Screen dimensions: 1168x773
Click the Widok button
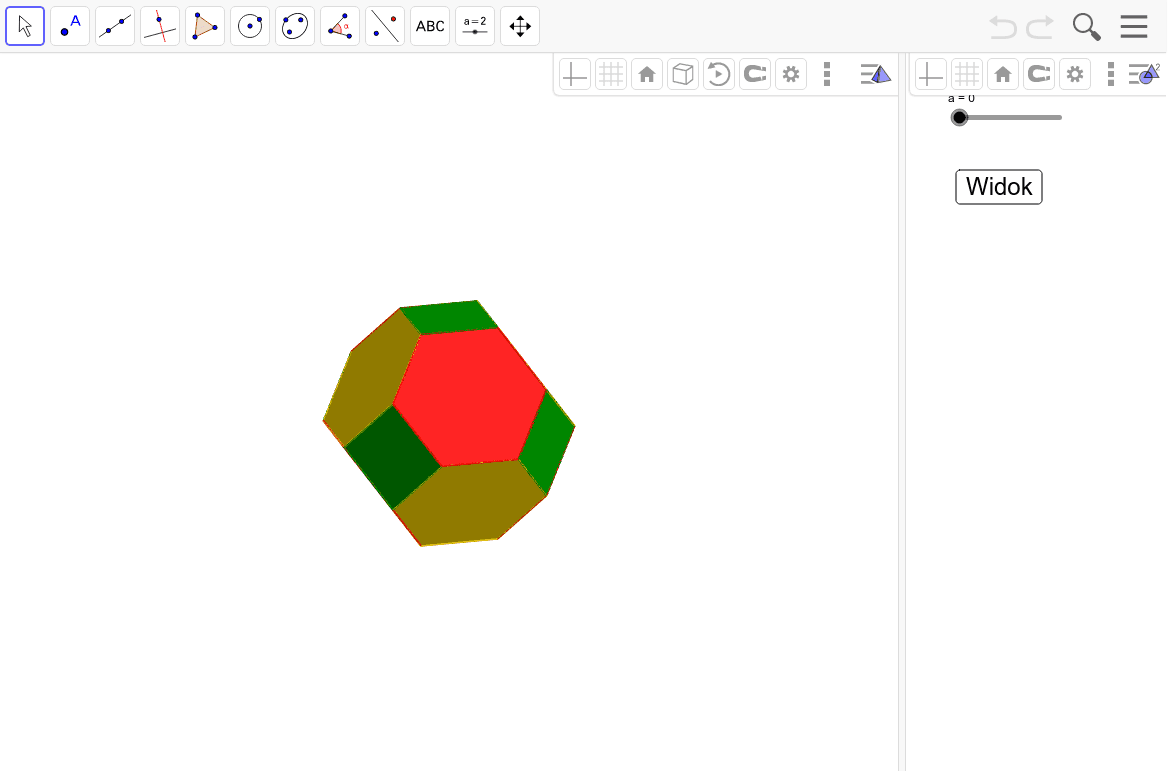[x=999, y=187]
